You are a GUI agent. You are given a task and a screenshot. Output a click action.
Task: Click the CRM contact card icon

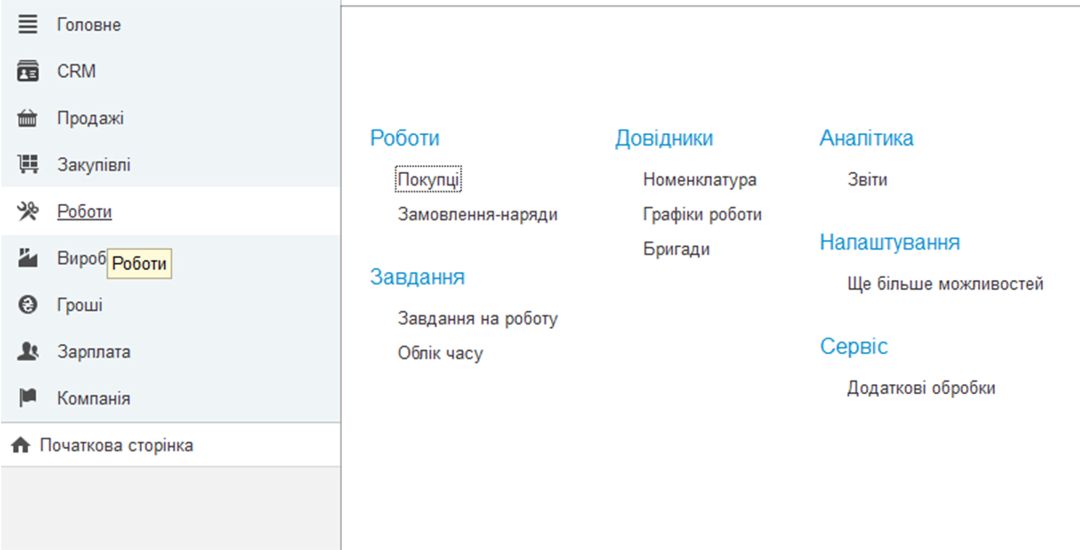coord(28,72)
